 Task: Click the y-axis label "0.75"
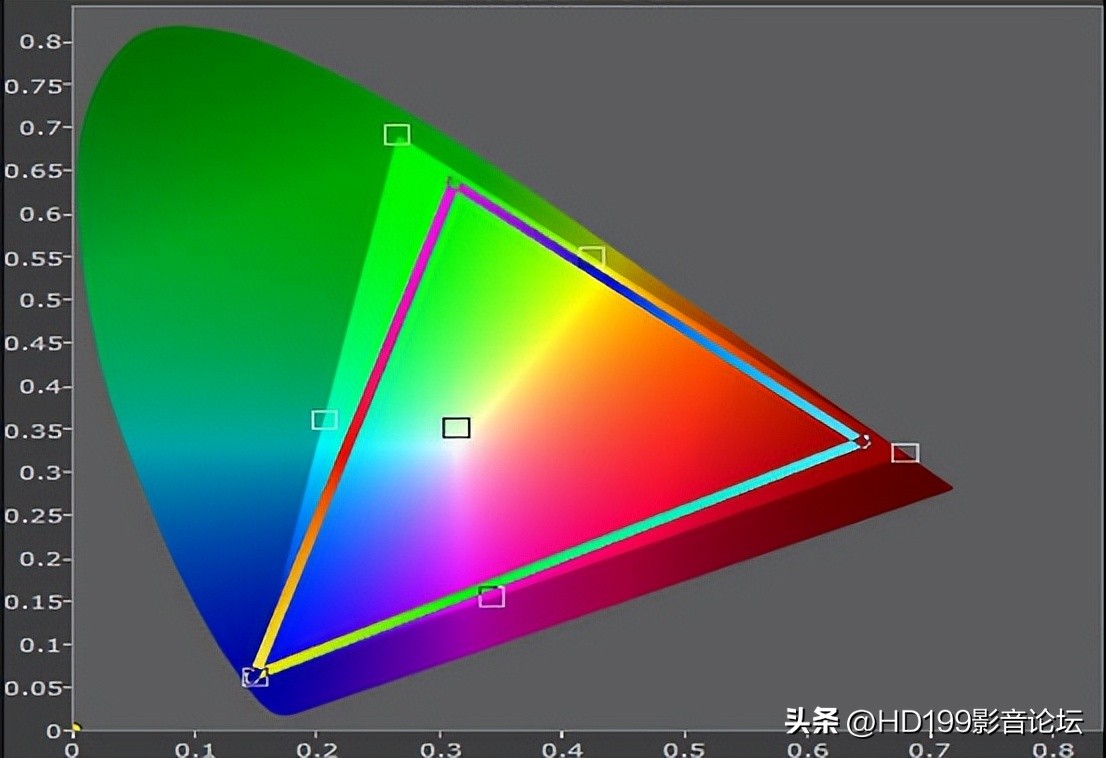click(34, 86)
